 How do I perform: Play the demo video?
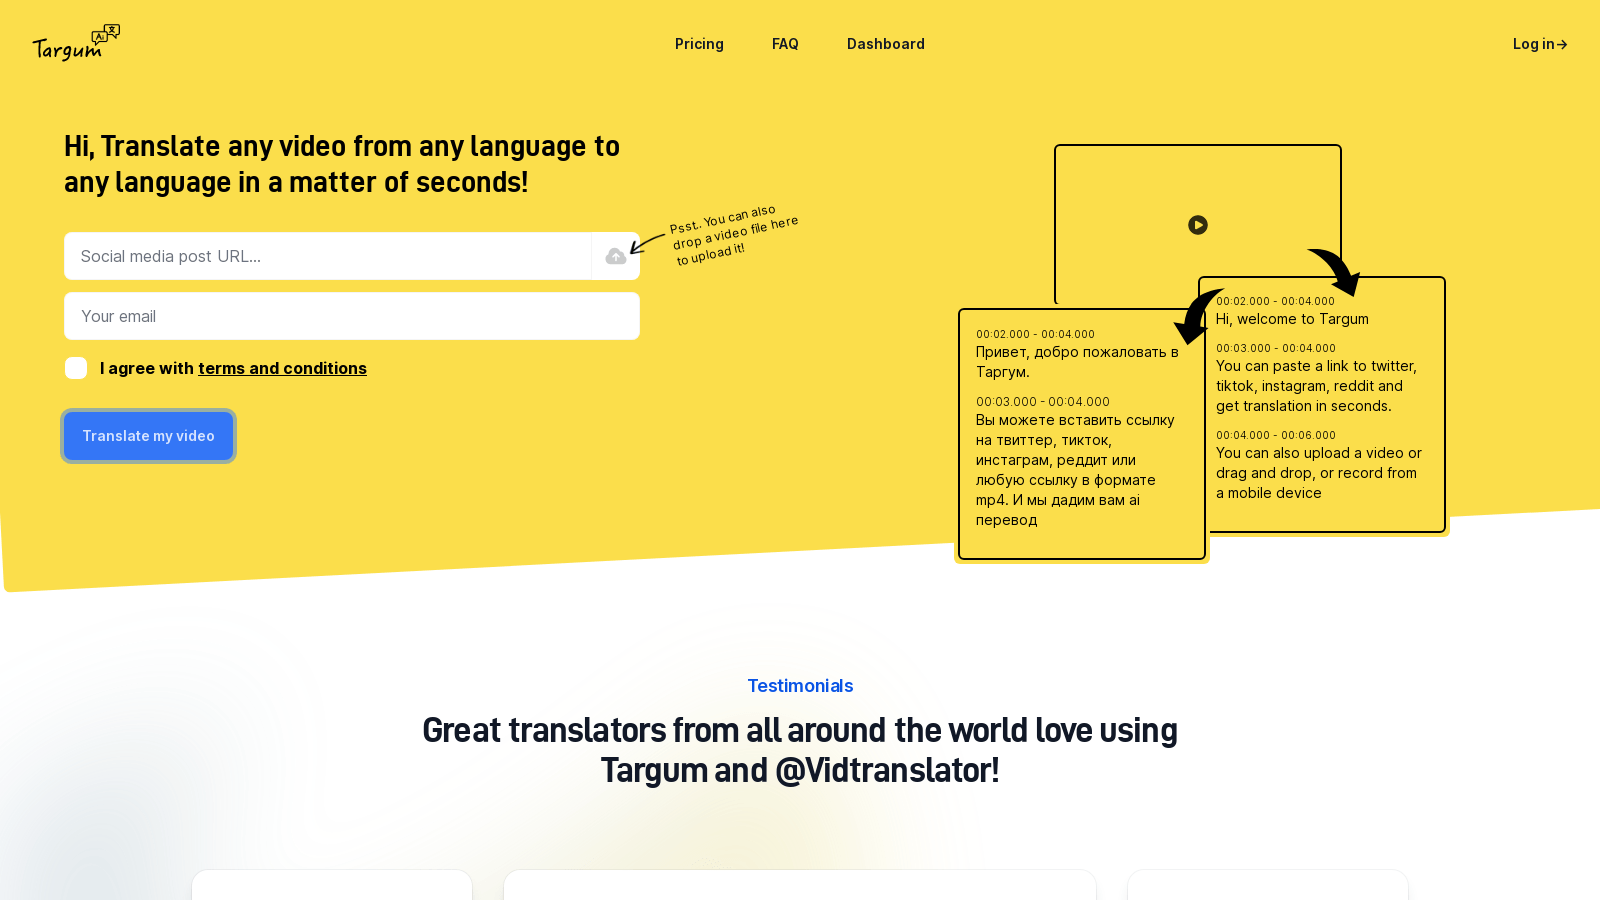(1198, 225)
